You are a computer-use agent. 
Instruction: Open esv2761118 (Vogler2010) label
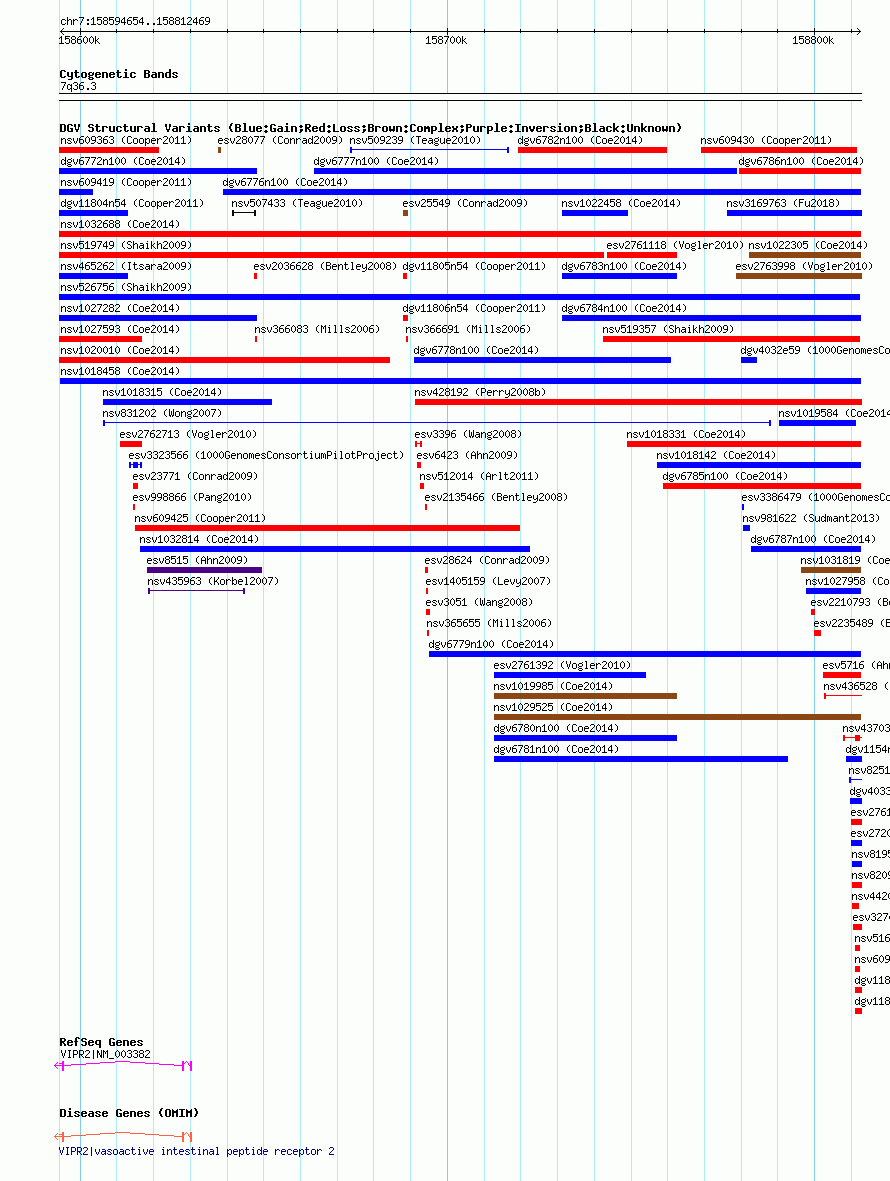click(x=675, y=246)
